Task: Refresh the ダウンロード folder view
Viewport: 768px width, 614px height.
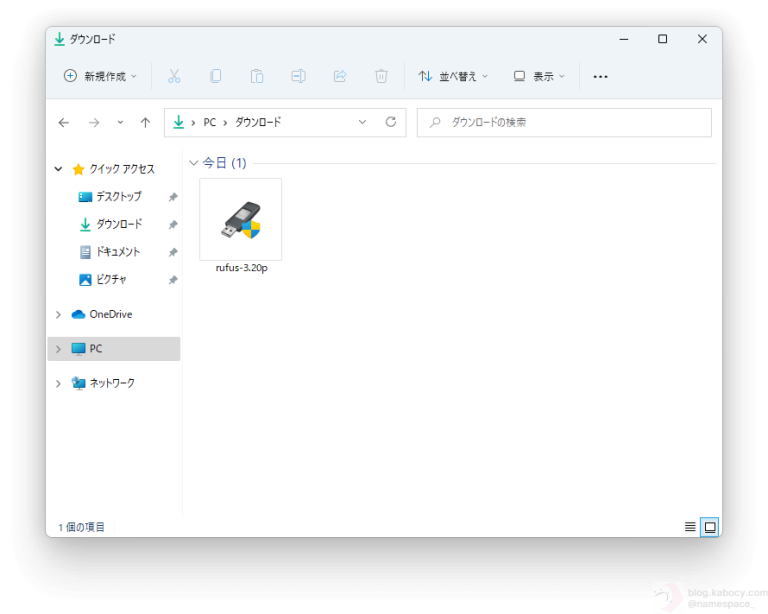Action: [x=391, y=122]
